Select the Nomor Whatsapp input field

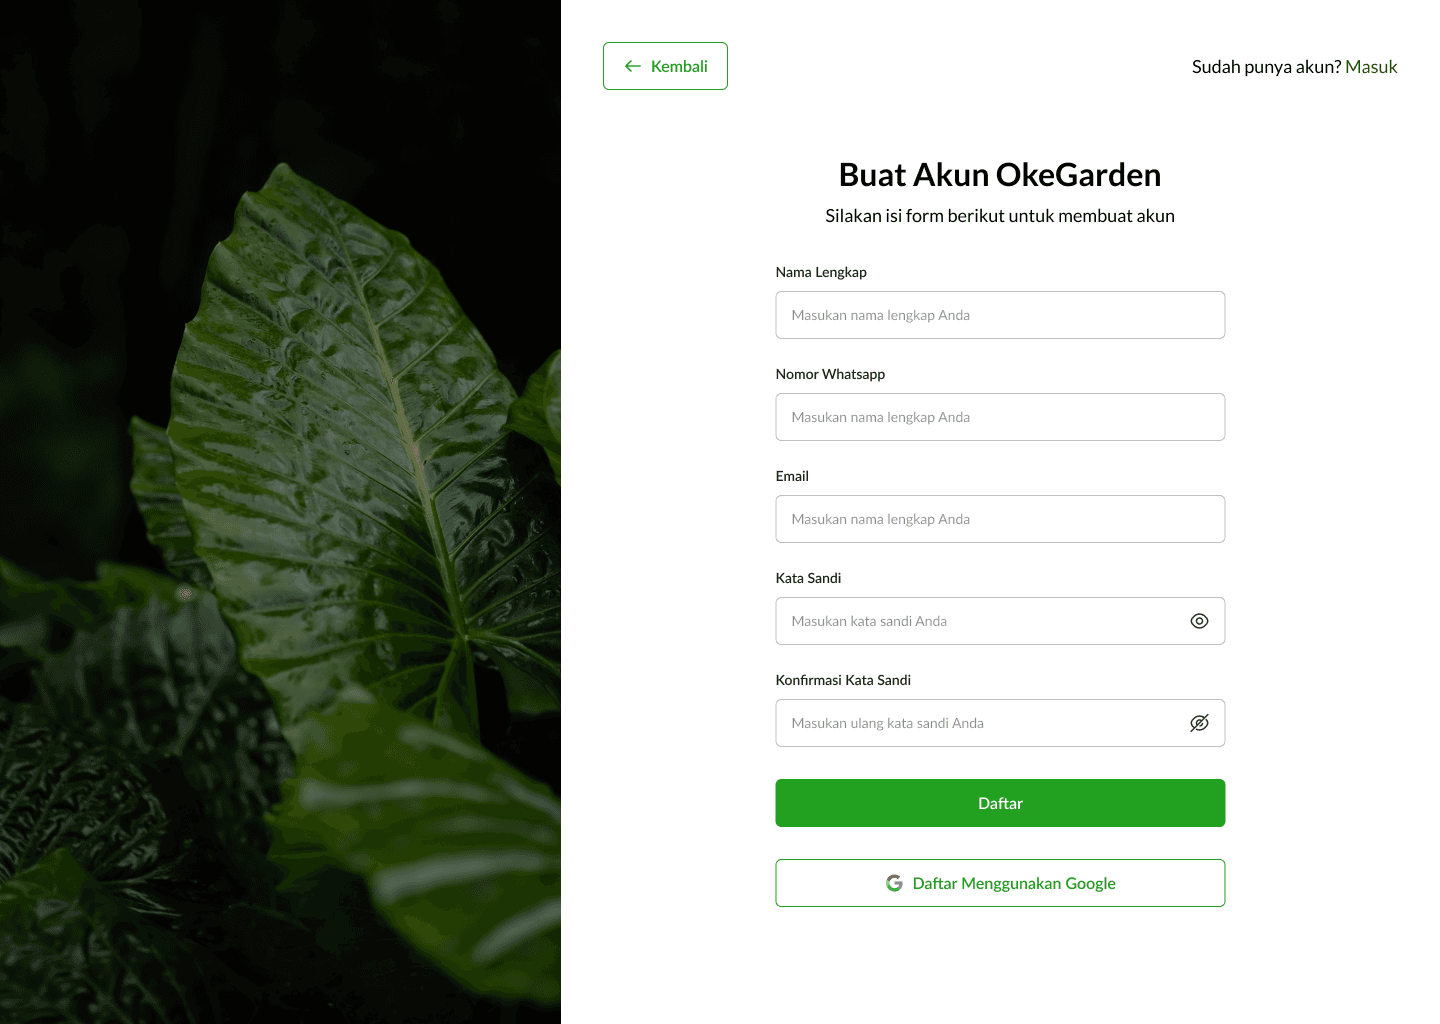[x=1000, y=417]
